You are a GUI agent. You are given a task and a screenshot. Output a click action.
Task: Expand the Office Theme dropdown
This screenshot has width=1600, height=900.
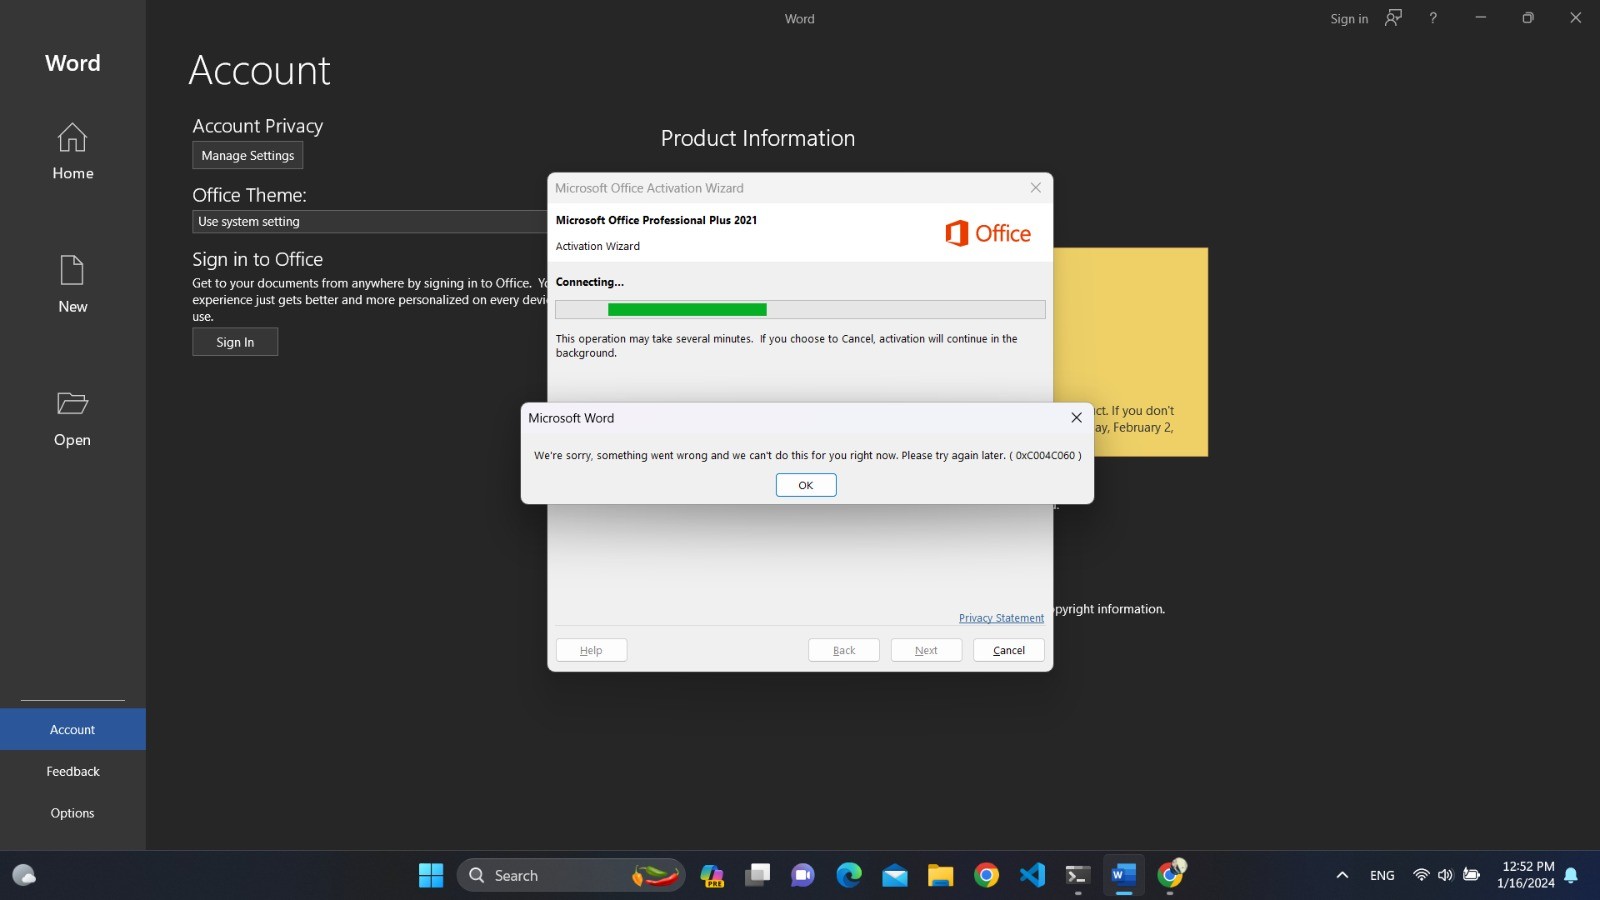click(369, 222)
